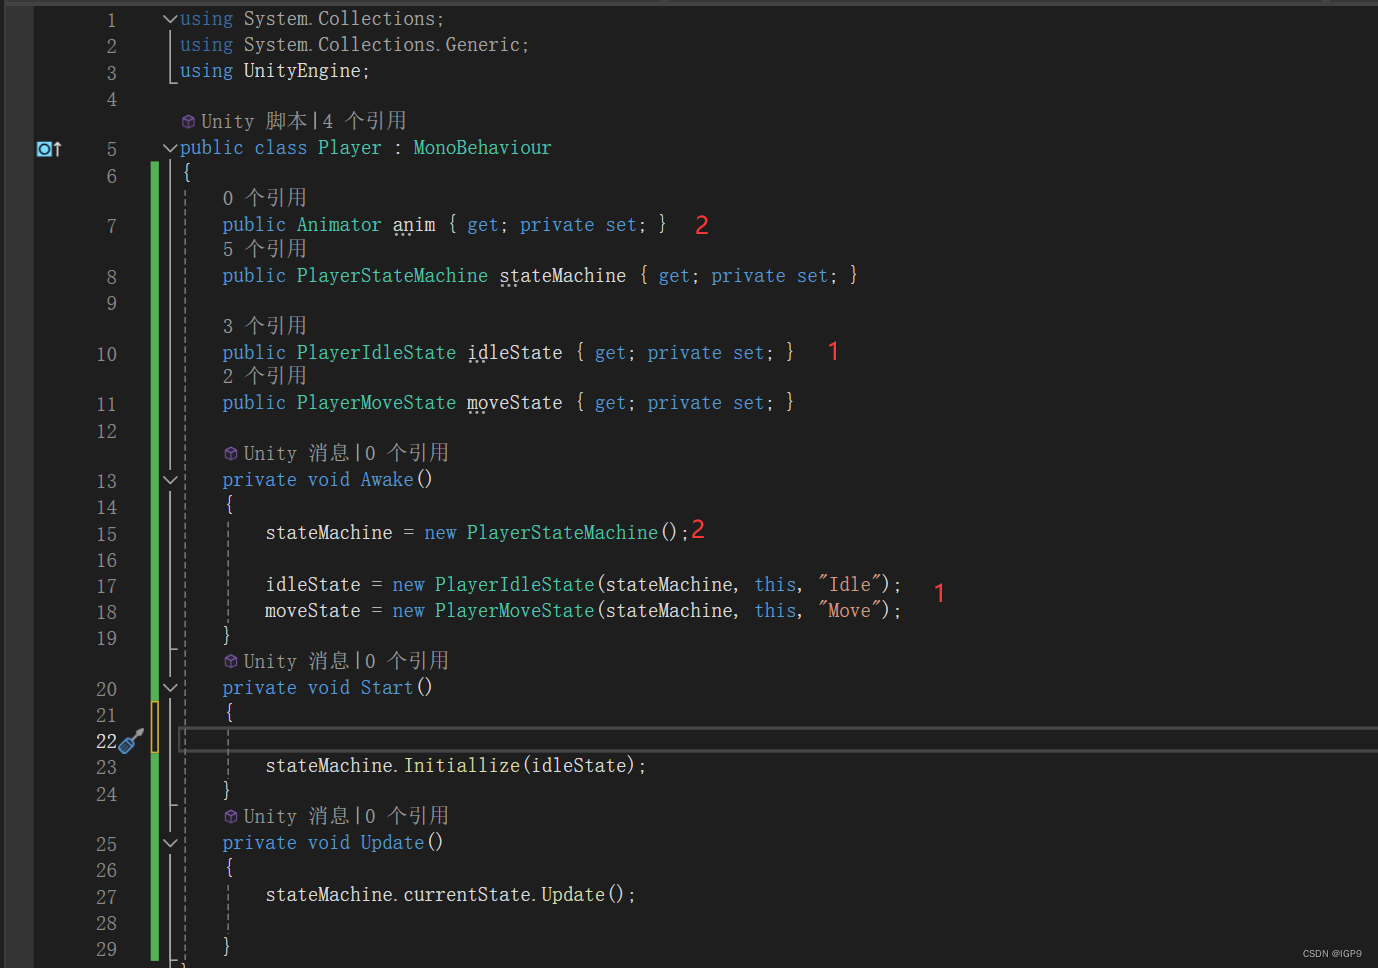This screenshot has width=1378, height=968.
Task: Click the "Idle" string literal on line 17
Action: (x=850, y=584)
